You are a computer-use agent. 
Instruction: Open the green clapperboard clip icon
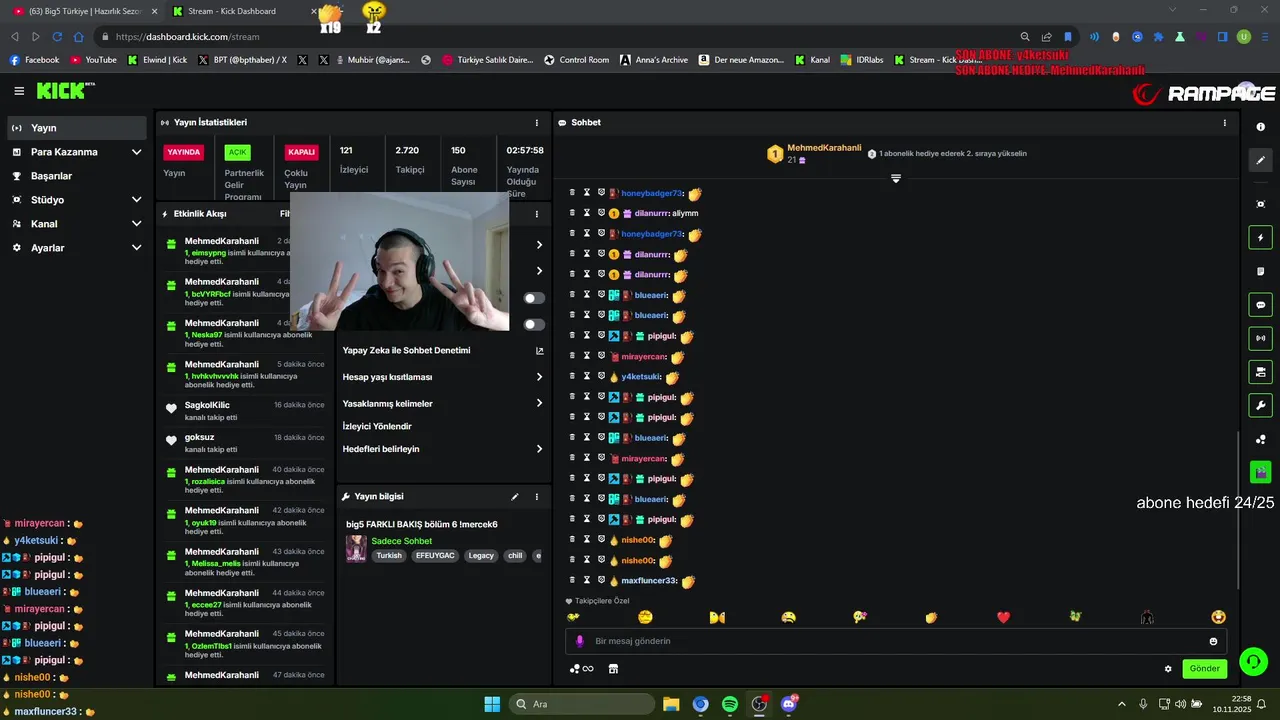(1260, 472)
